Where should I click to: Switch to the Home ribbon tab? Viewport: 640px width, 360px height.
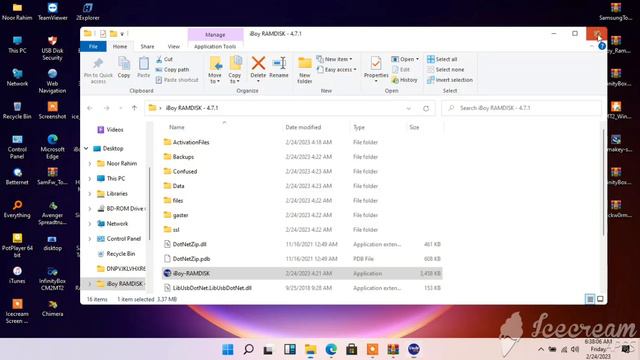[x=120, y=47]
